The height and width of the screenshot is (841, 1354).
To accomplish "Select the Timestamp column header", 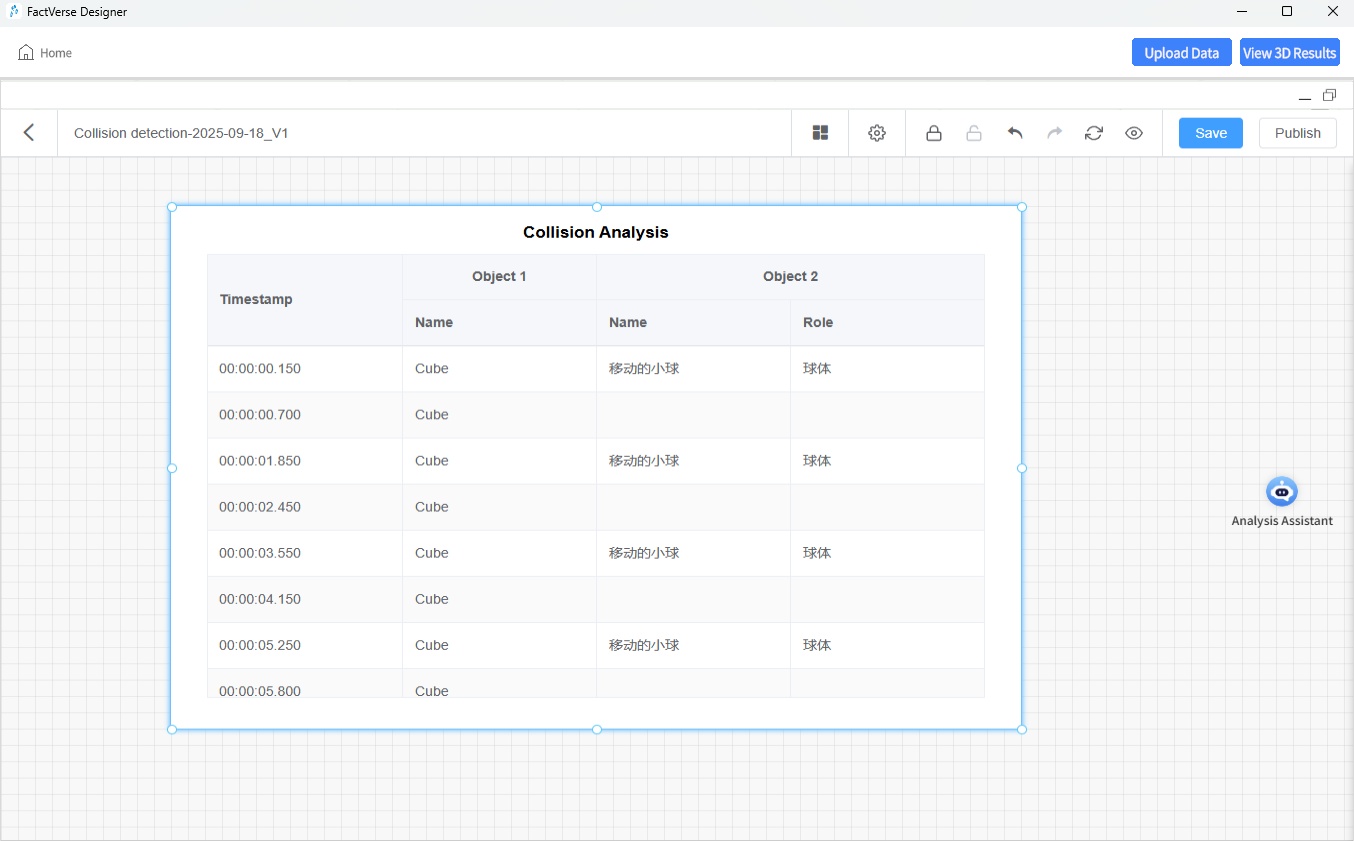I will [x=256, y=299].
